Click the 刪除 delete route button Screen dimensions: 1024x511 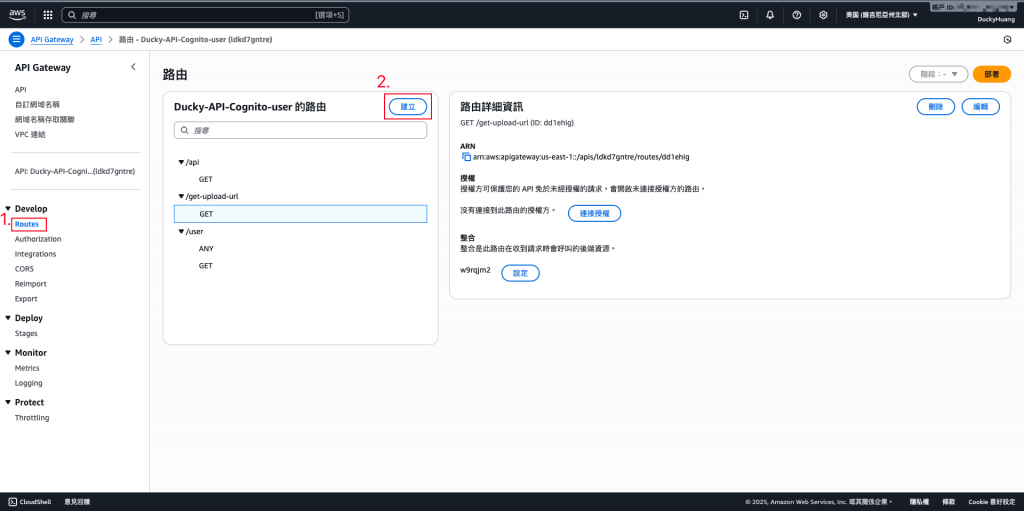(x=936, y=107)
